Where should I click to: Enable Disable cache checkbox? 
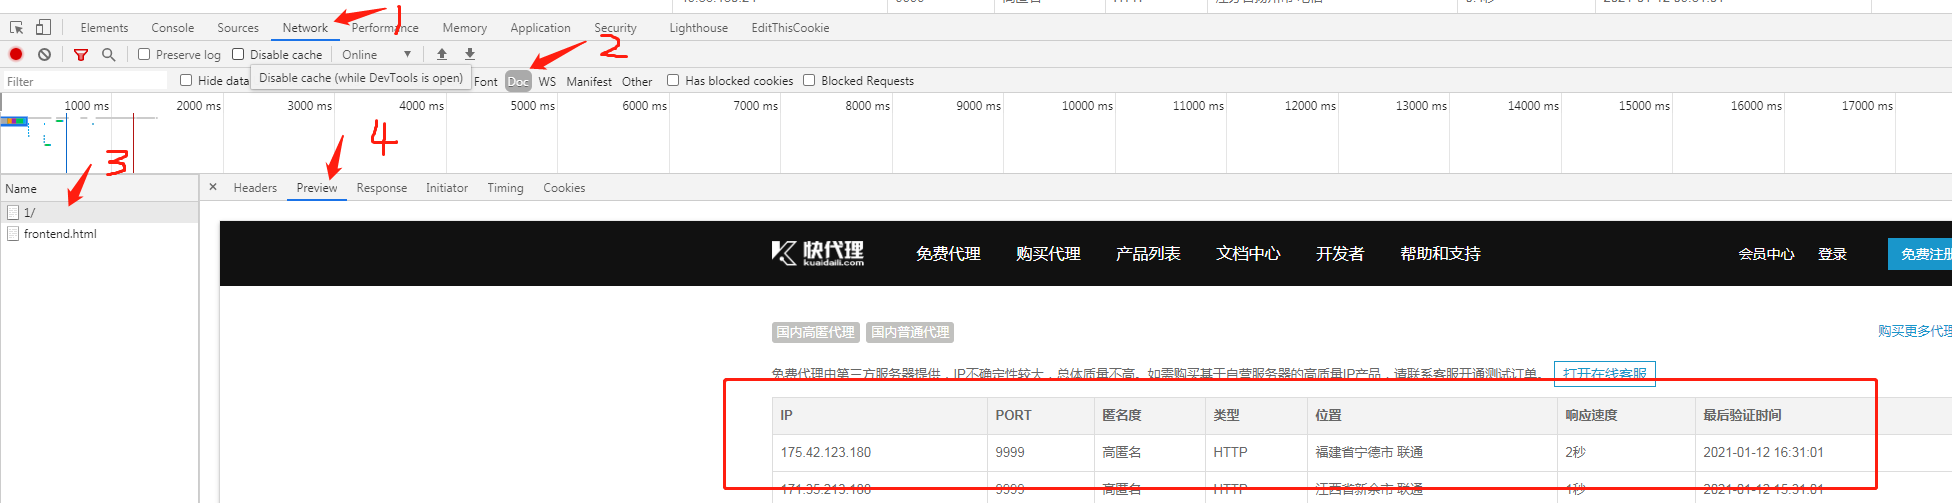point(238,54)
